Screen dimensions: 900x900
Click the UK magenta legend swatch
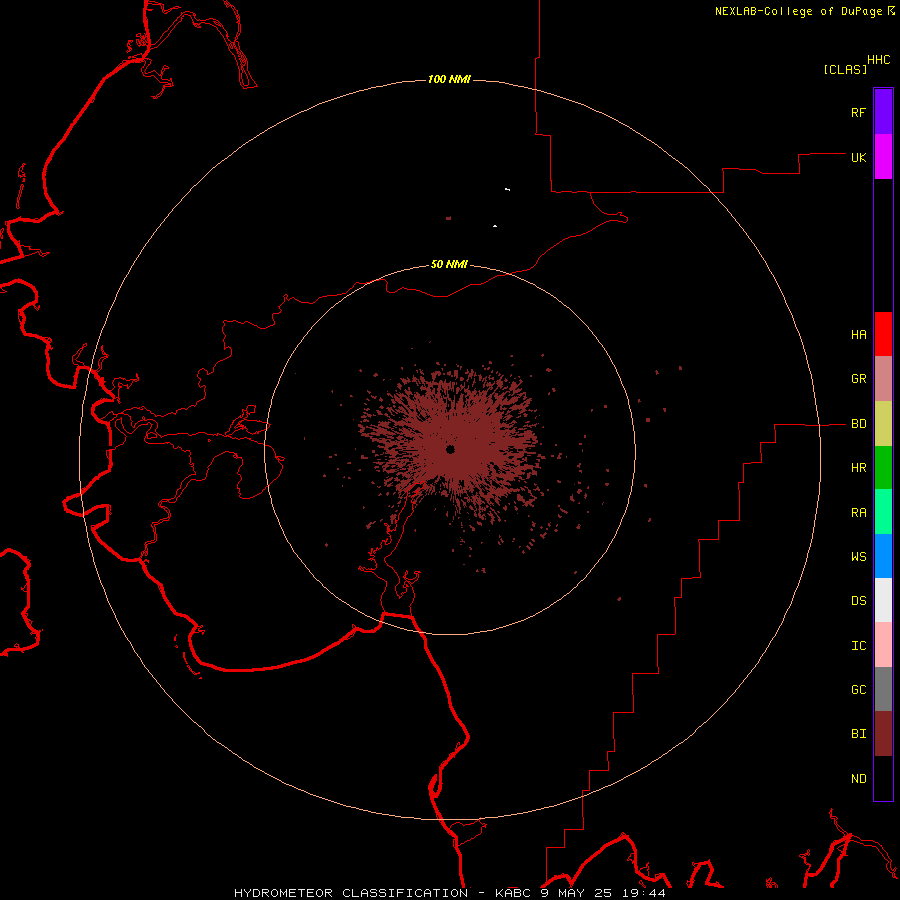(x=883, y=157)
